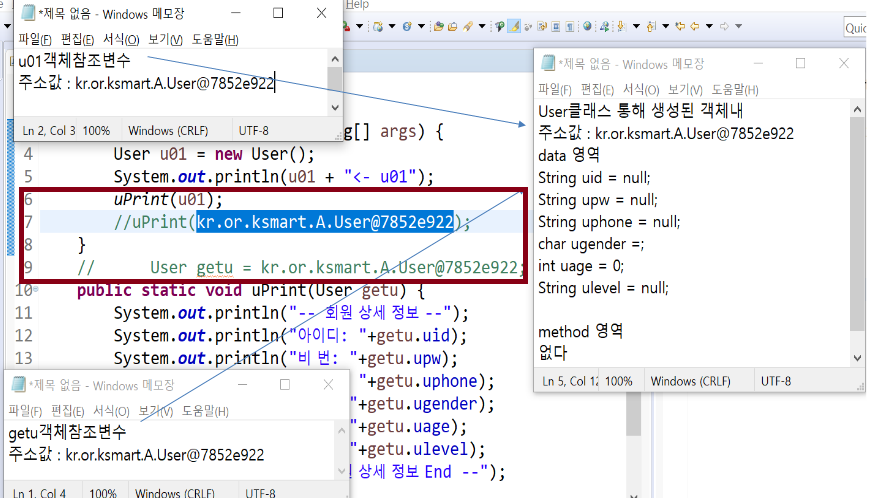
Task: Click icon between globe and Next Annotation
Action: (x=604, y=27)
